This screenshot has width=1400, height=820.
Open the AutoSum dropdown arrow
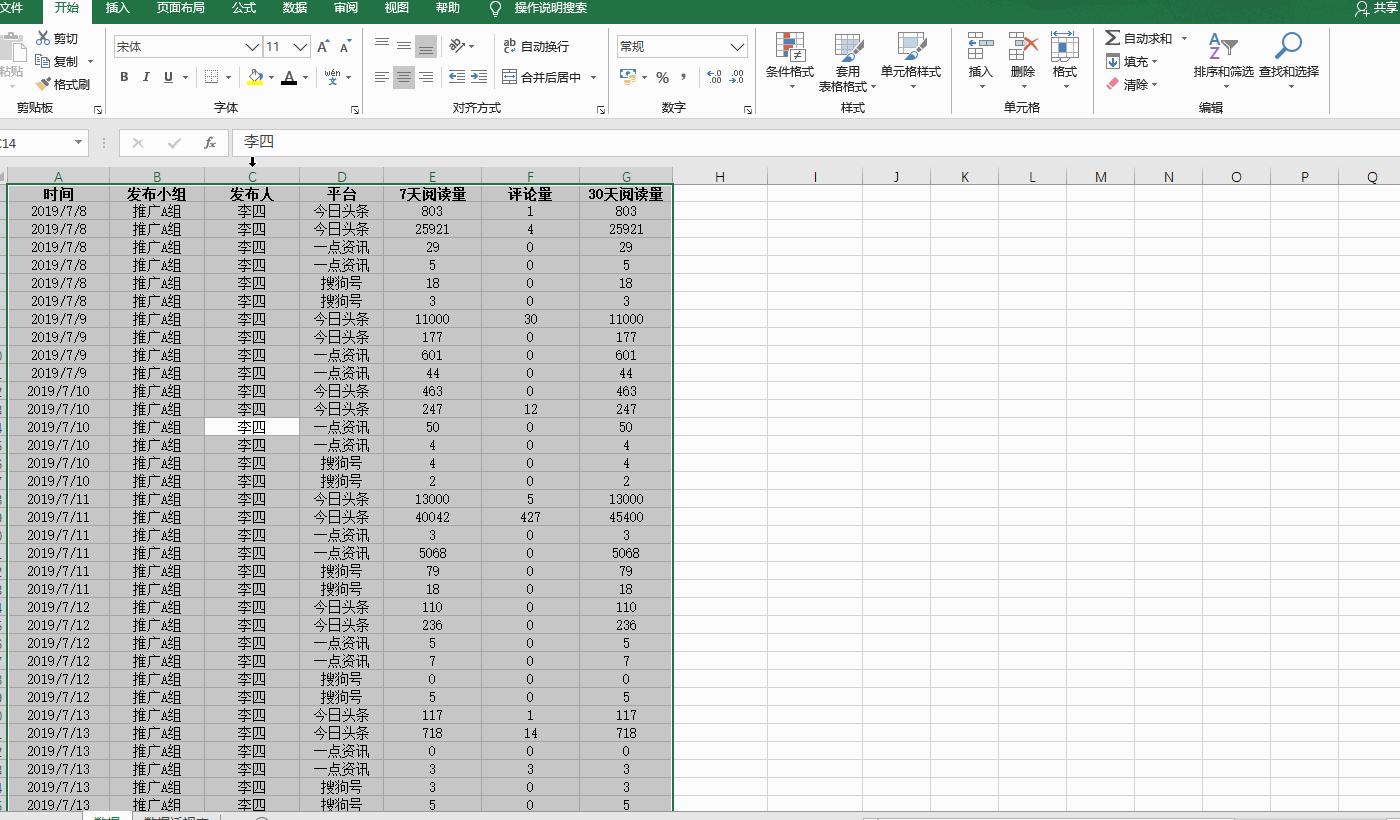tap(1185, 38)
